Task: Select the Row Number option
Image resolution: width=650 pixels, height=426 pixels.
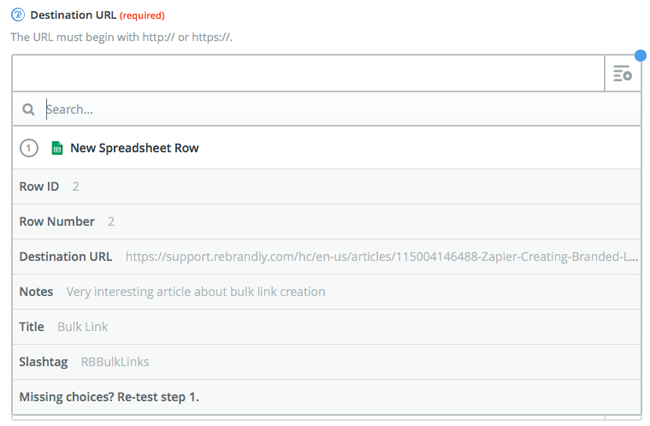Action: 327,222
